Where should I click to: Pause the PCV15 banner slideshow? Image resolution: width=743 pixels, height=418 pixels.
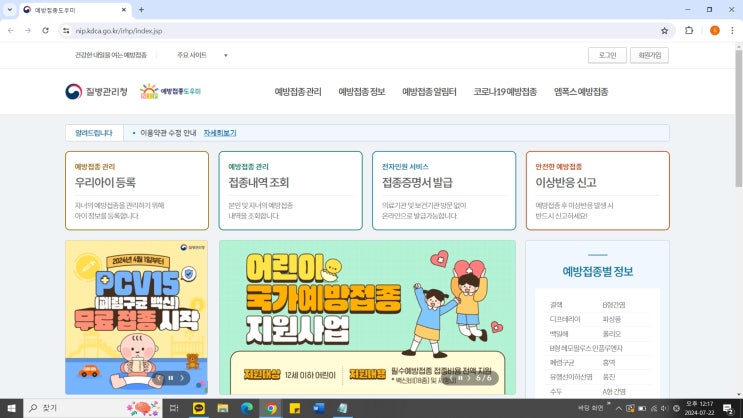(171, 378)
